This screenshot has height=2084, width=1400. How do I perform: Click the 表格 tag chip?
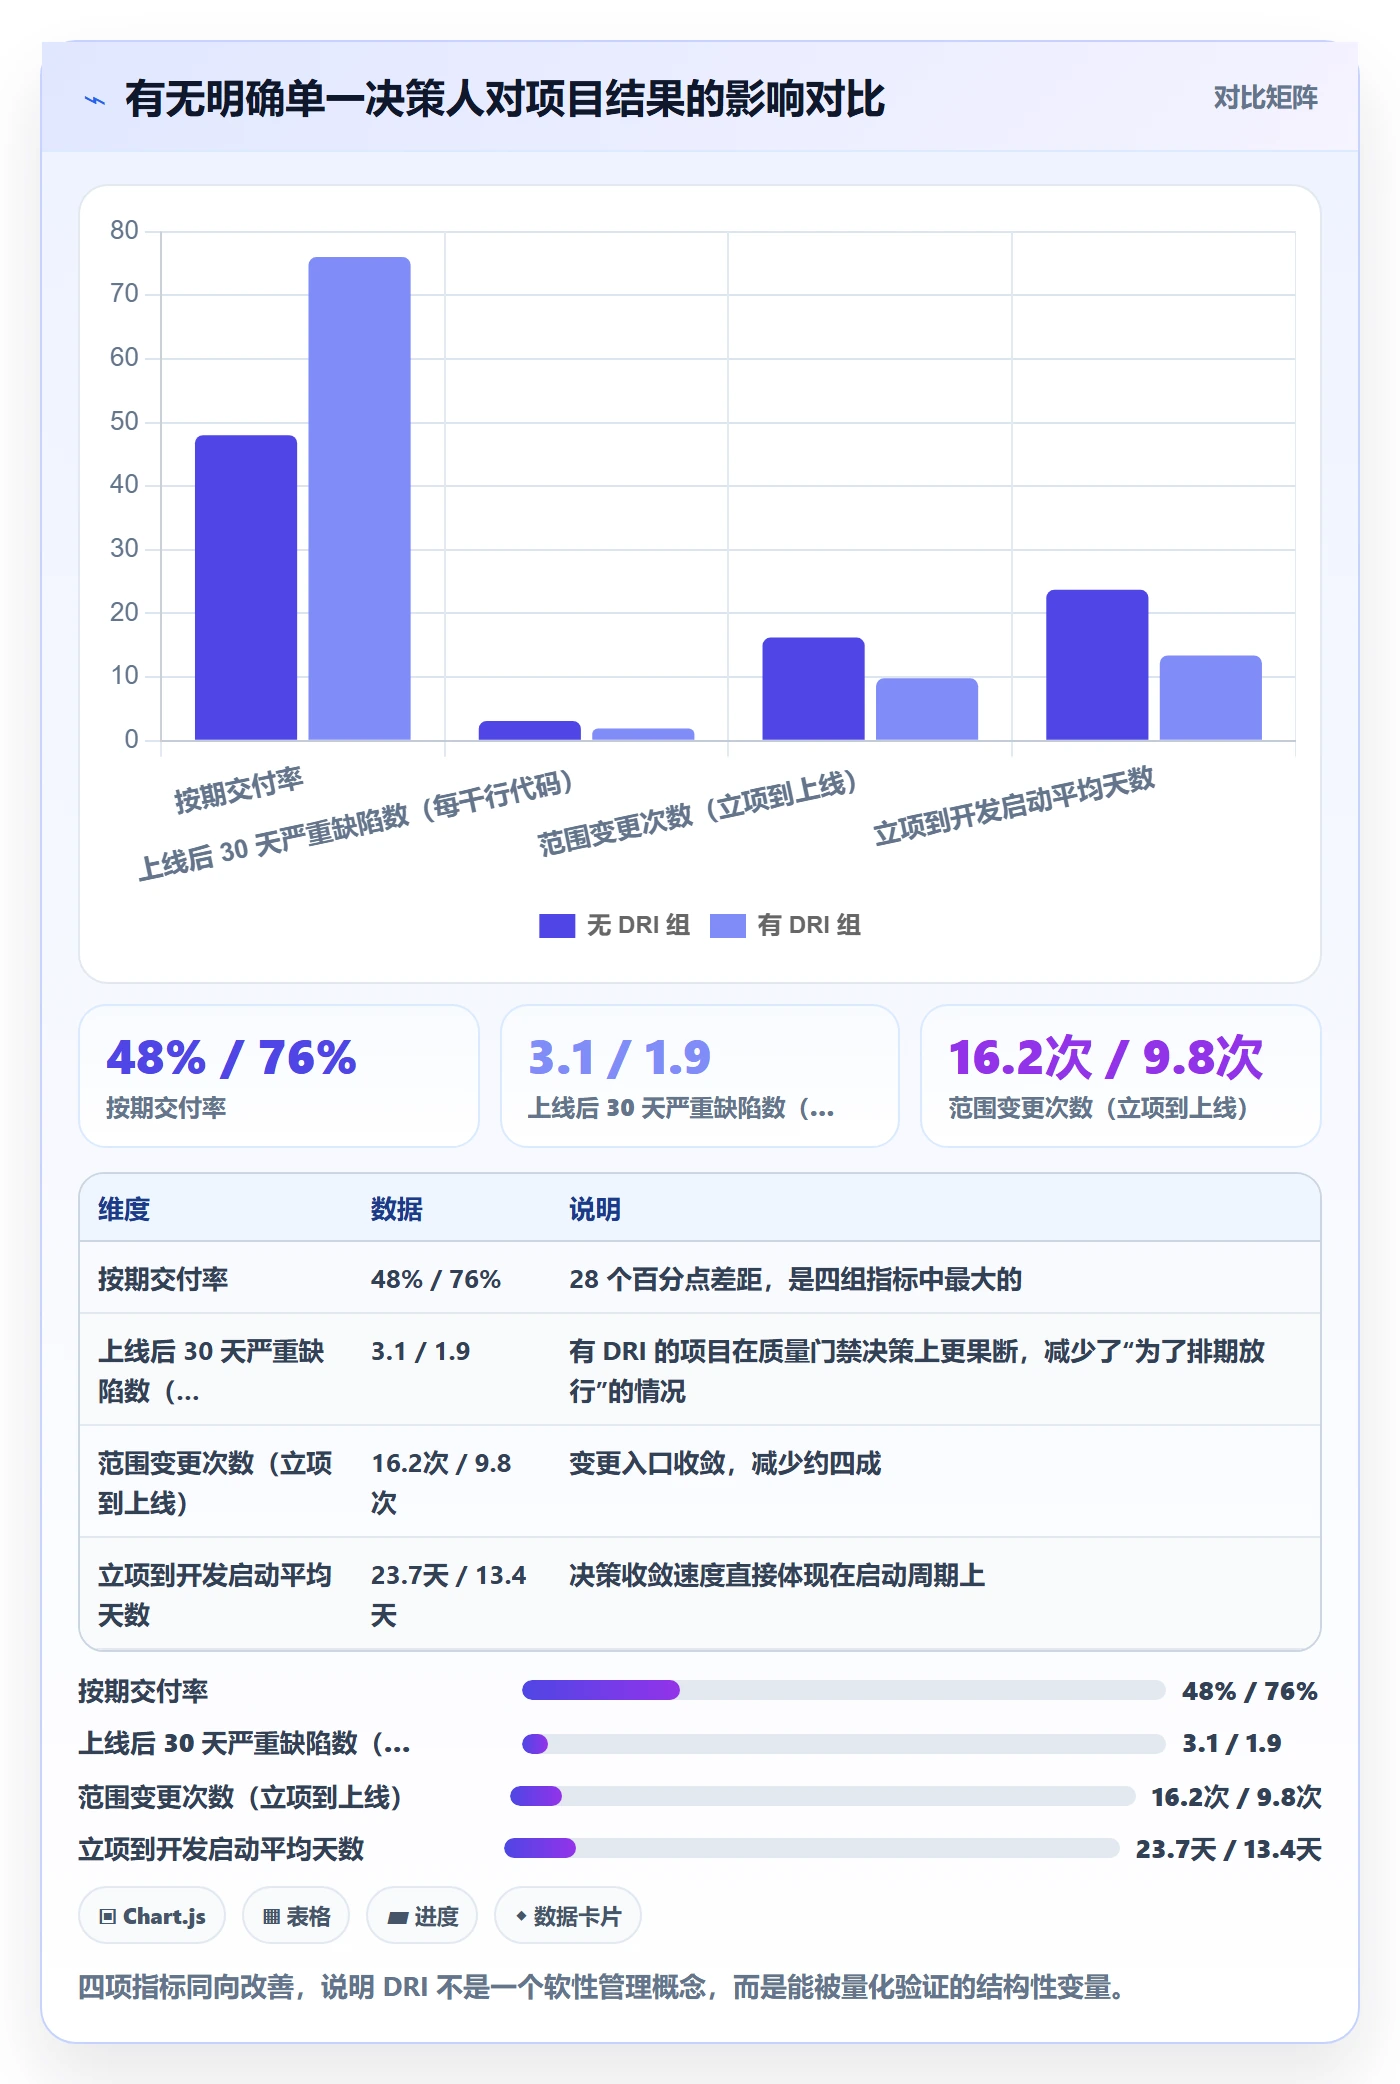[x=296, y=1916]
